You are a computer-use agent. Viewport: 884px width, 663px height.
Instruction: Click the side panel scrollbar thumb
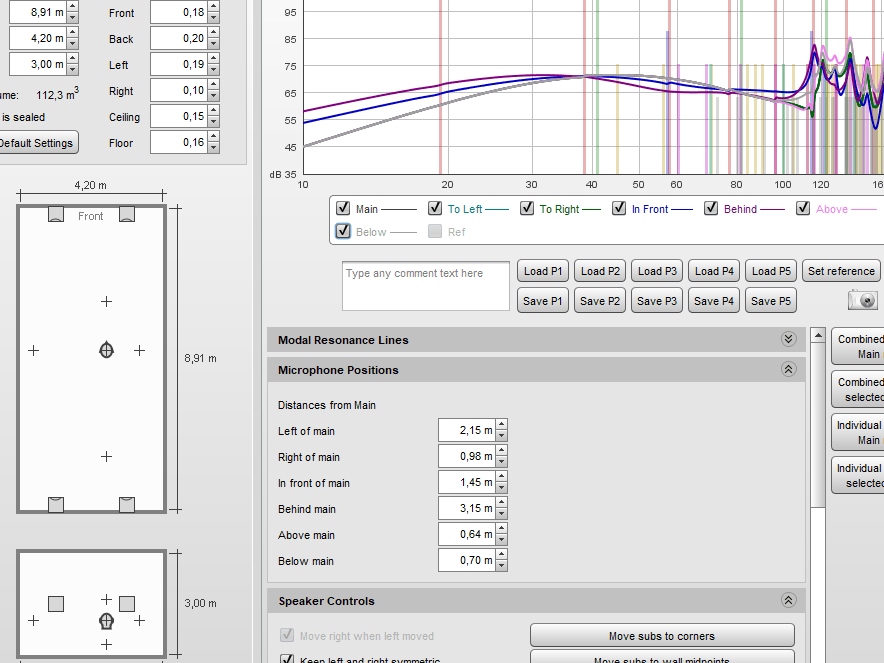pos(818,425)
